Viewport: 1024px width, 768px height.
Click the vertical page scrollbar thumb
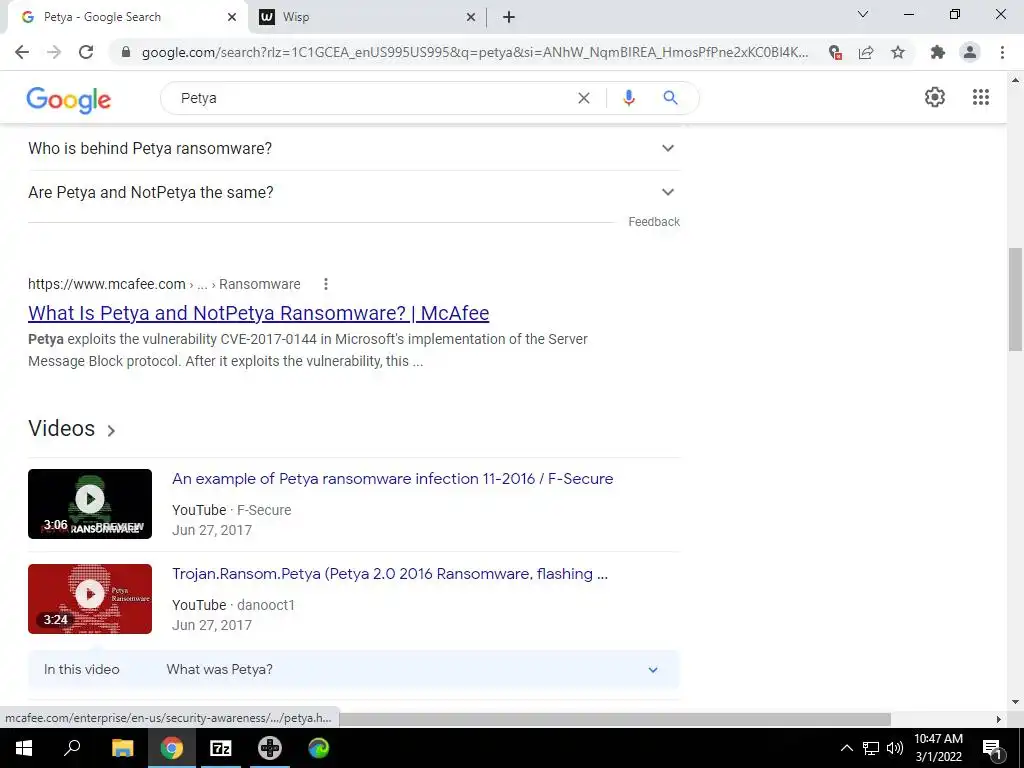[x=1015, y=299]
